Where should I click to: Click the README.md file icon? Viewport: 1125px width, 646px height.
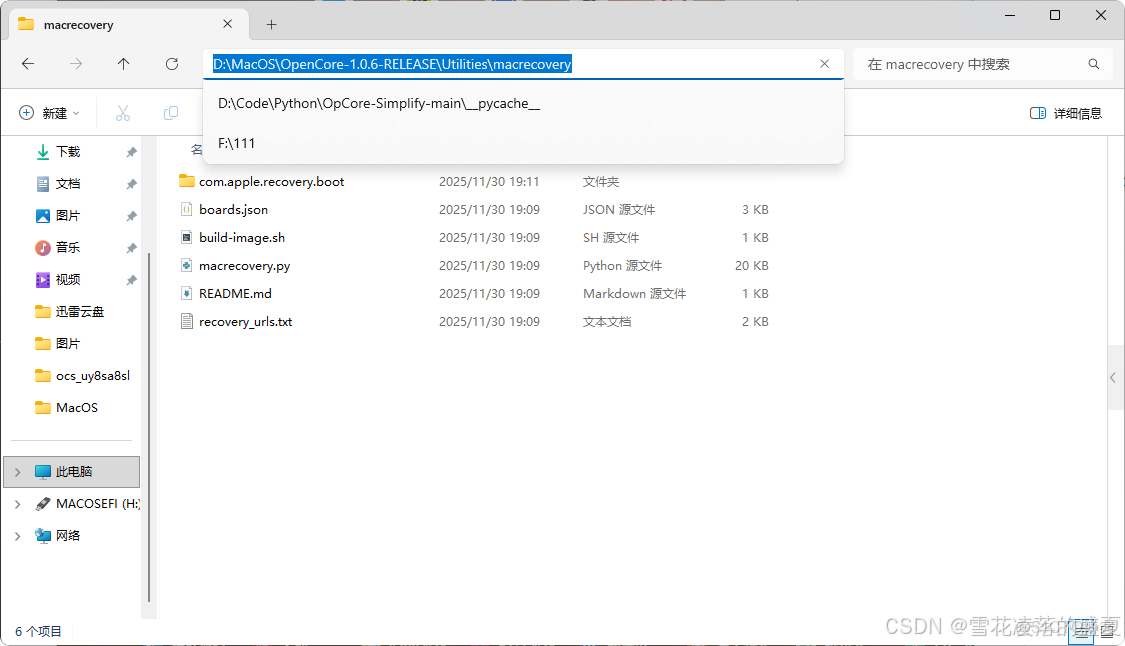pos(187,294)
